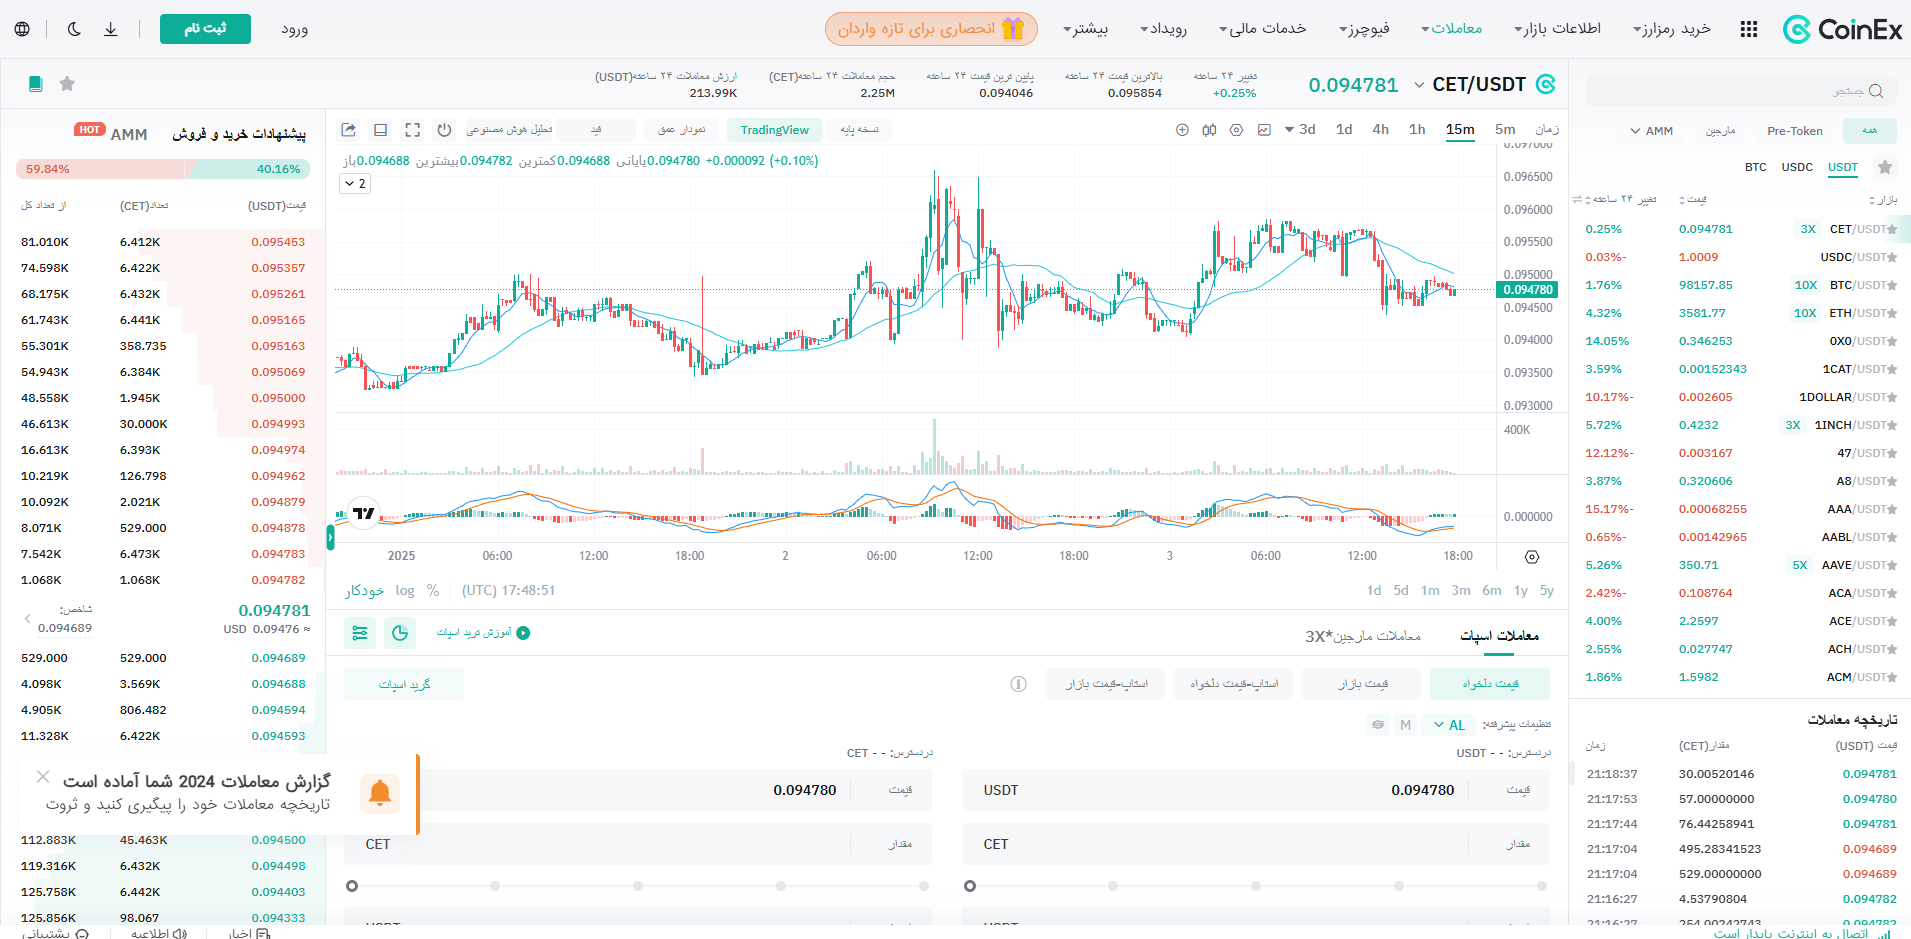Toggle favorite star for BTC/USDT
Image resolution: width=1911 pixels, height=939 pixels.
pos(1892,285)
